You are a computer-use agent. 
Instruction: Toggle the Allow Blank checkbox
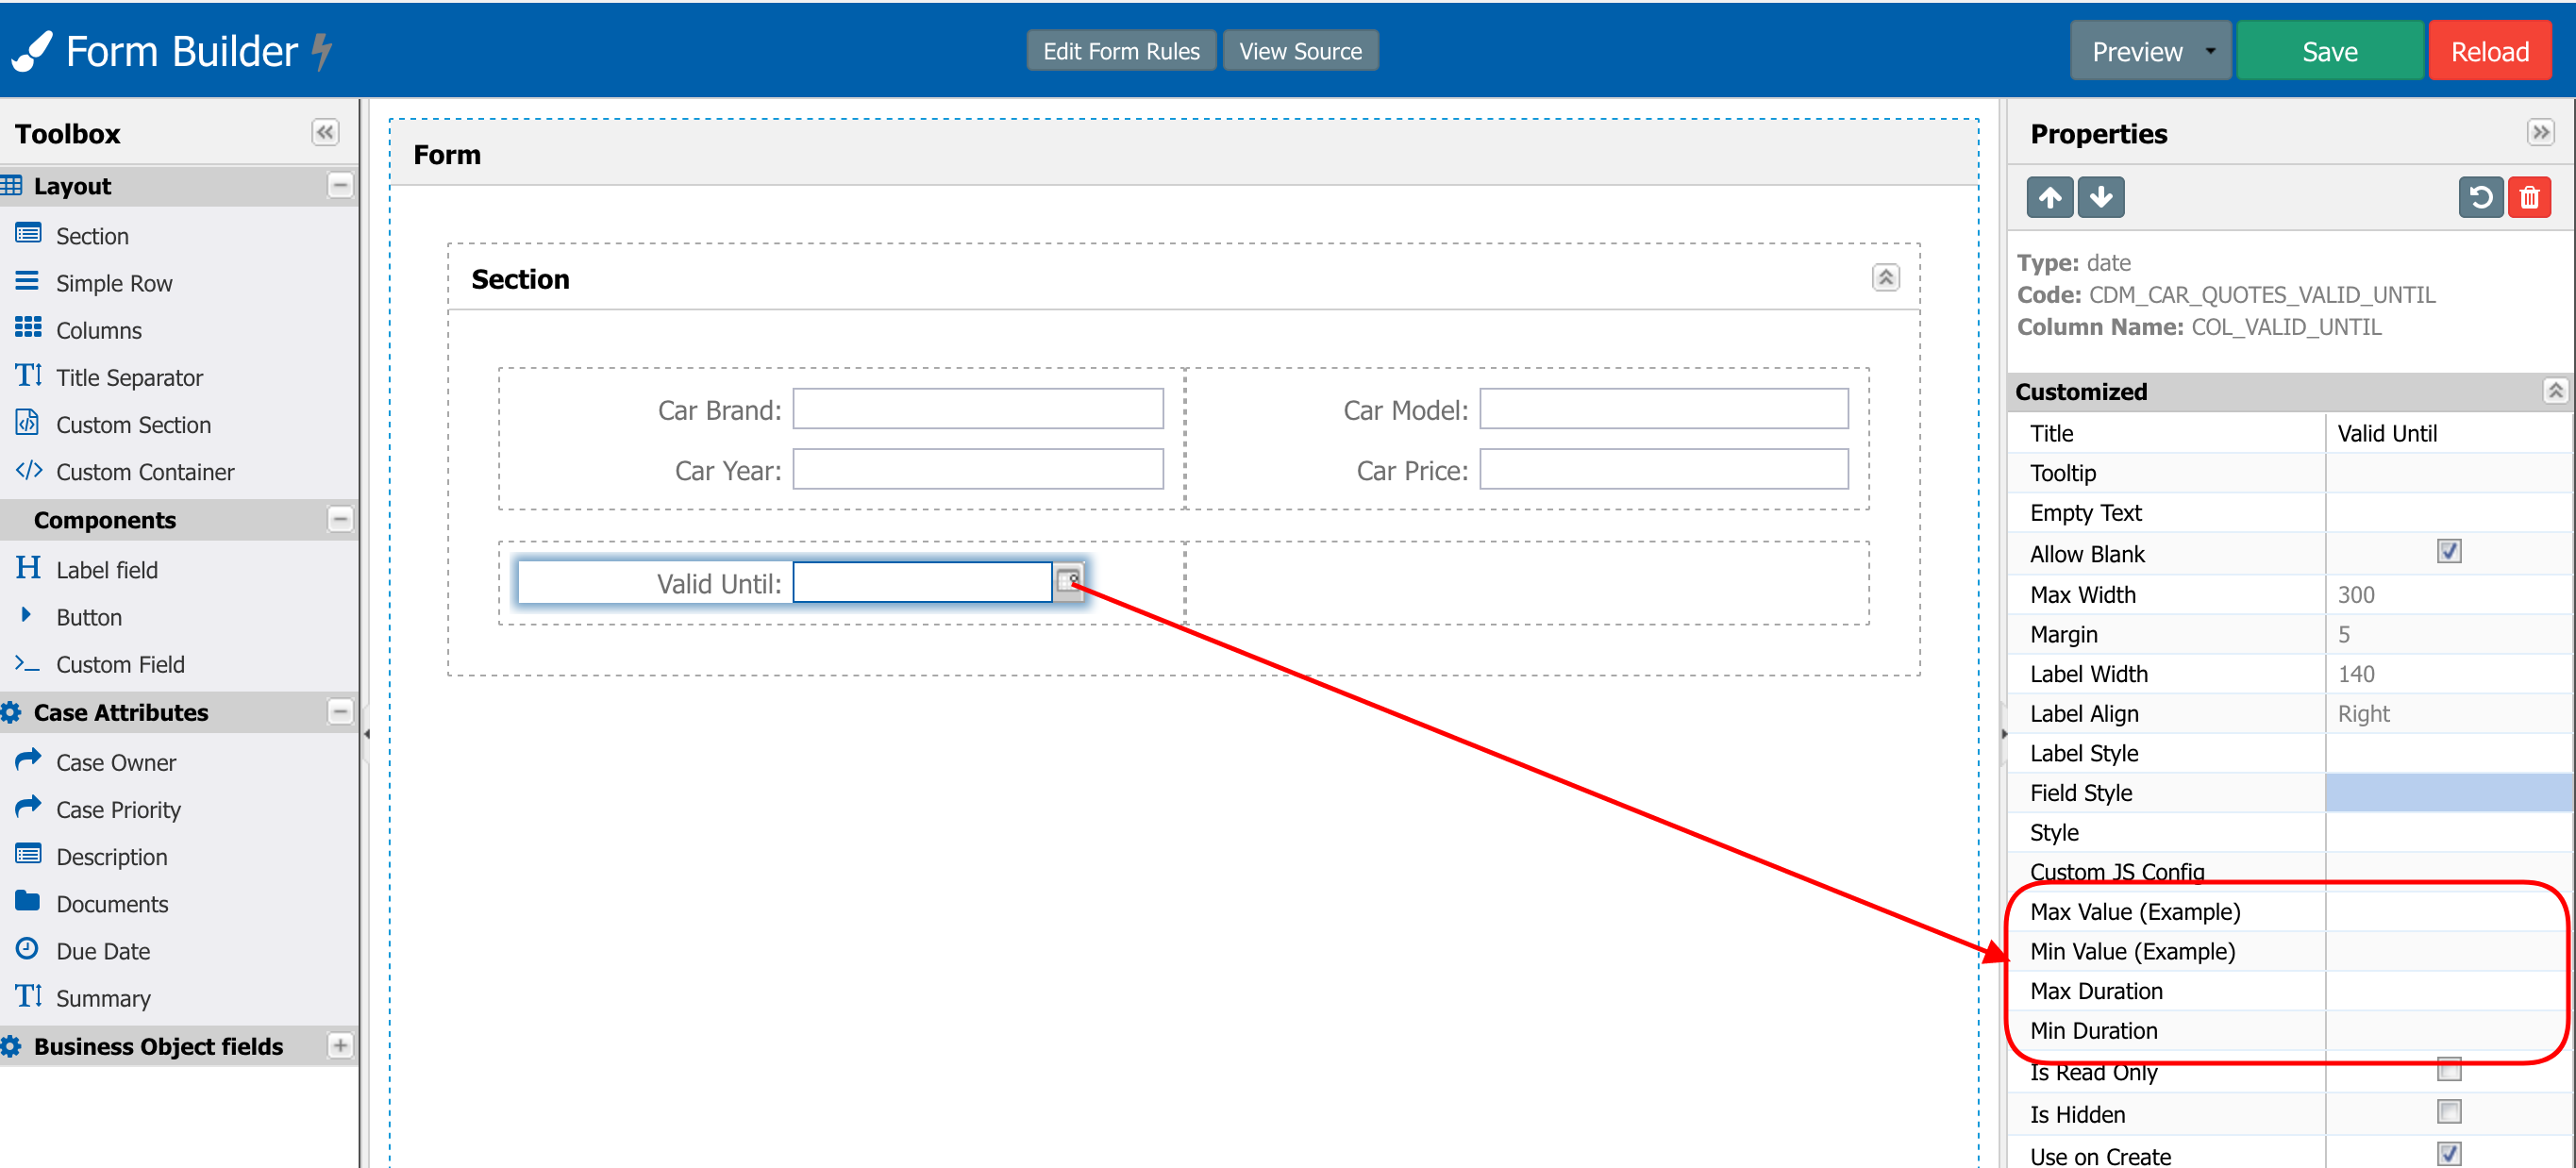[x=2449, y=552]
